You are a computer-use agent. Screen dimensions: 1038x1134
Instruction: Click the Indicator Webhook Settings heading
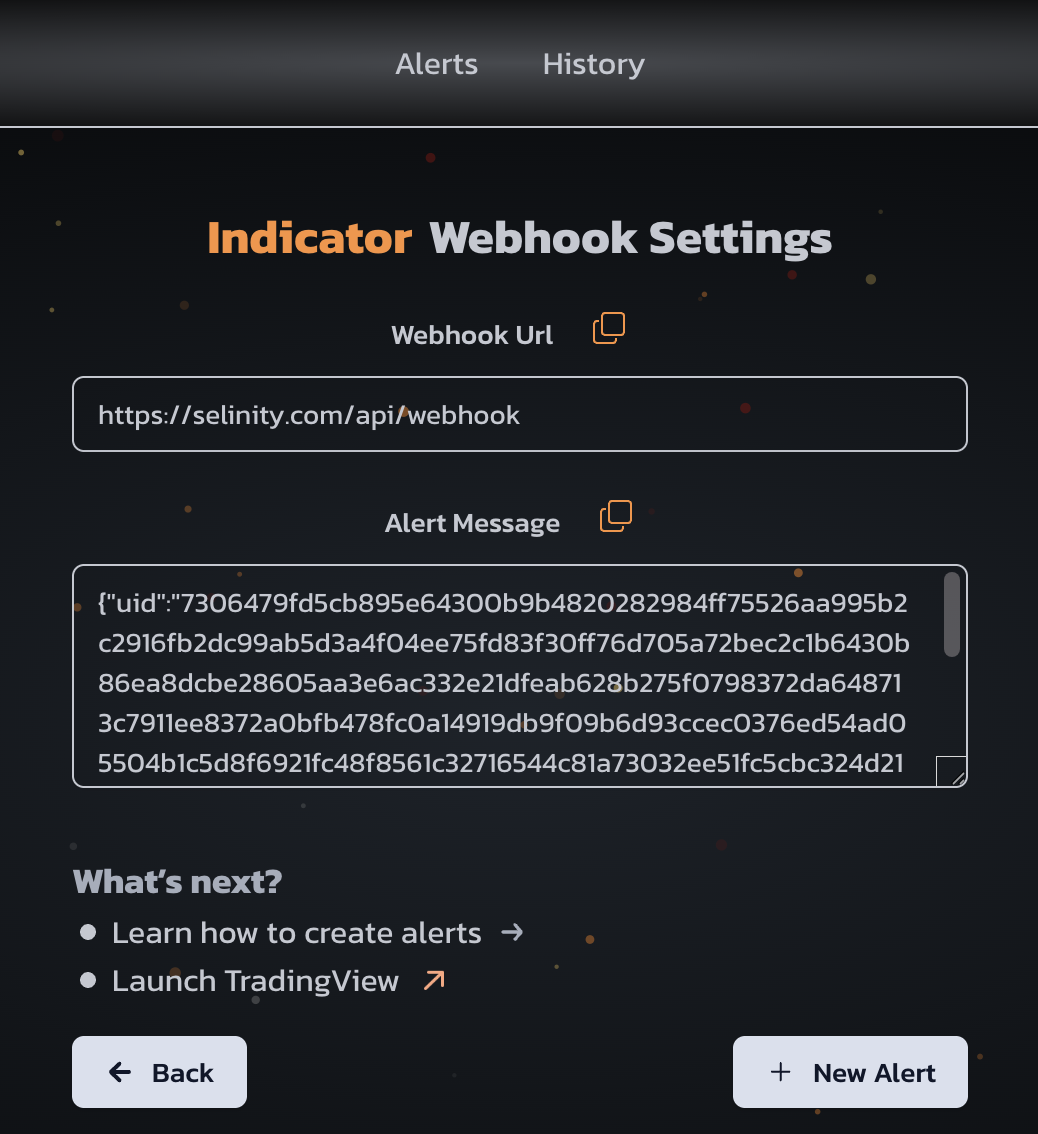click(x=519, y=239)
